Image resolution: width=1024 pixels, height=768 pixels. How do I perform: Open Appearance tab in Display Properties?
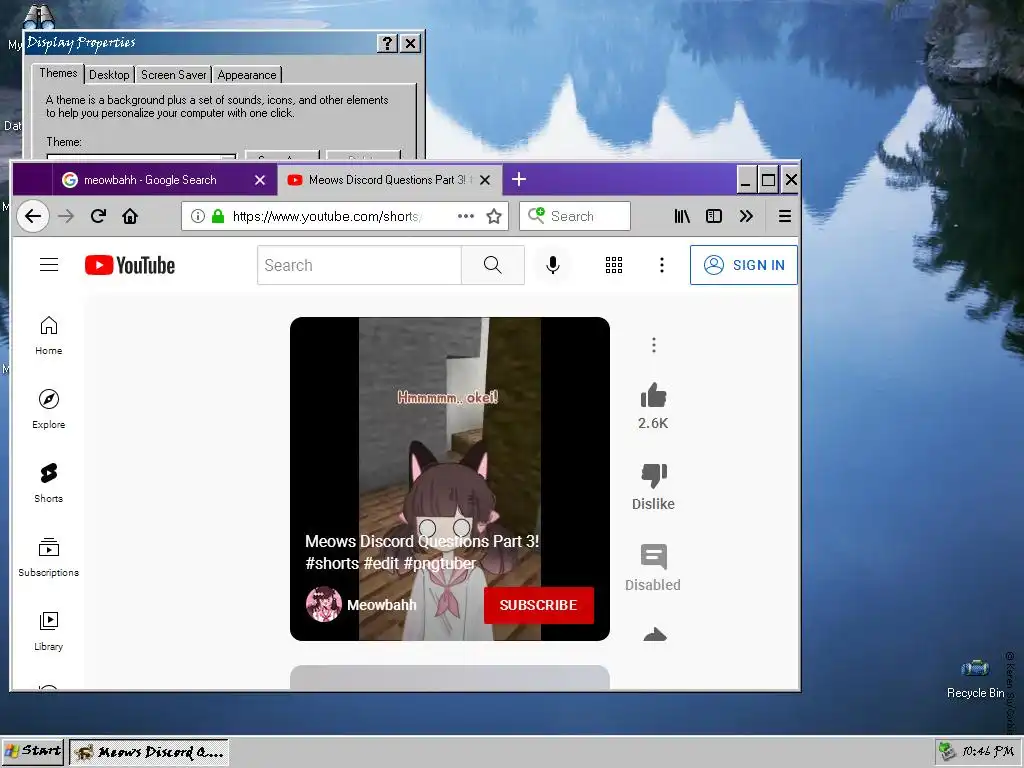point(247,74)
